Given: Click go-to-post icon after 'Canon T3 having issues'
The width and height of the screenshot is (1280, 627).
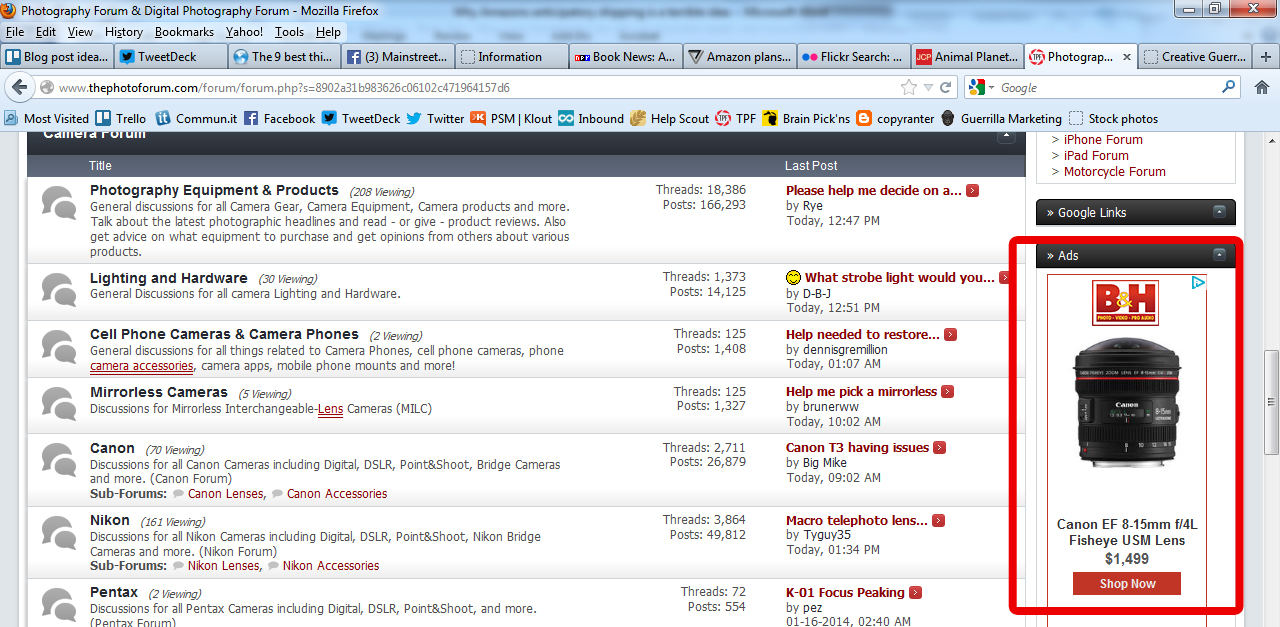Looking at the screenshot, I should pyautogui.click(x=939, y=448).
